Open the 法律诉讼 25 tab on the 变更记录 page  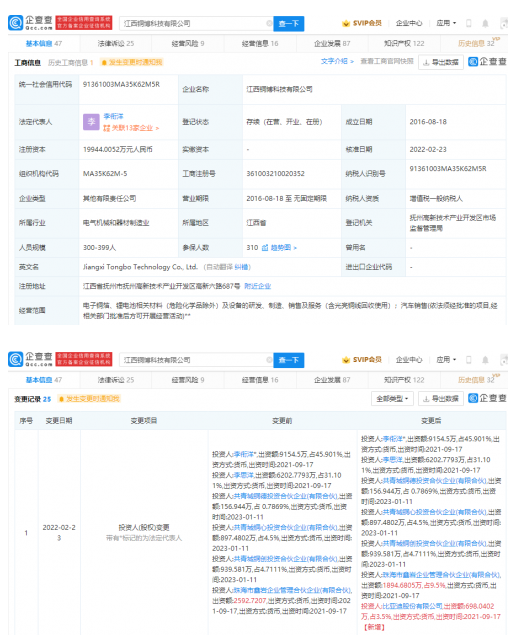pyautogui.click(x=116, y=380)
